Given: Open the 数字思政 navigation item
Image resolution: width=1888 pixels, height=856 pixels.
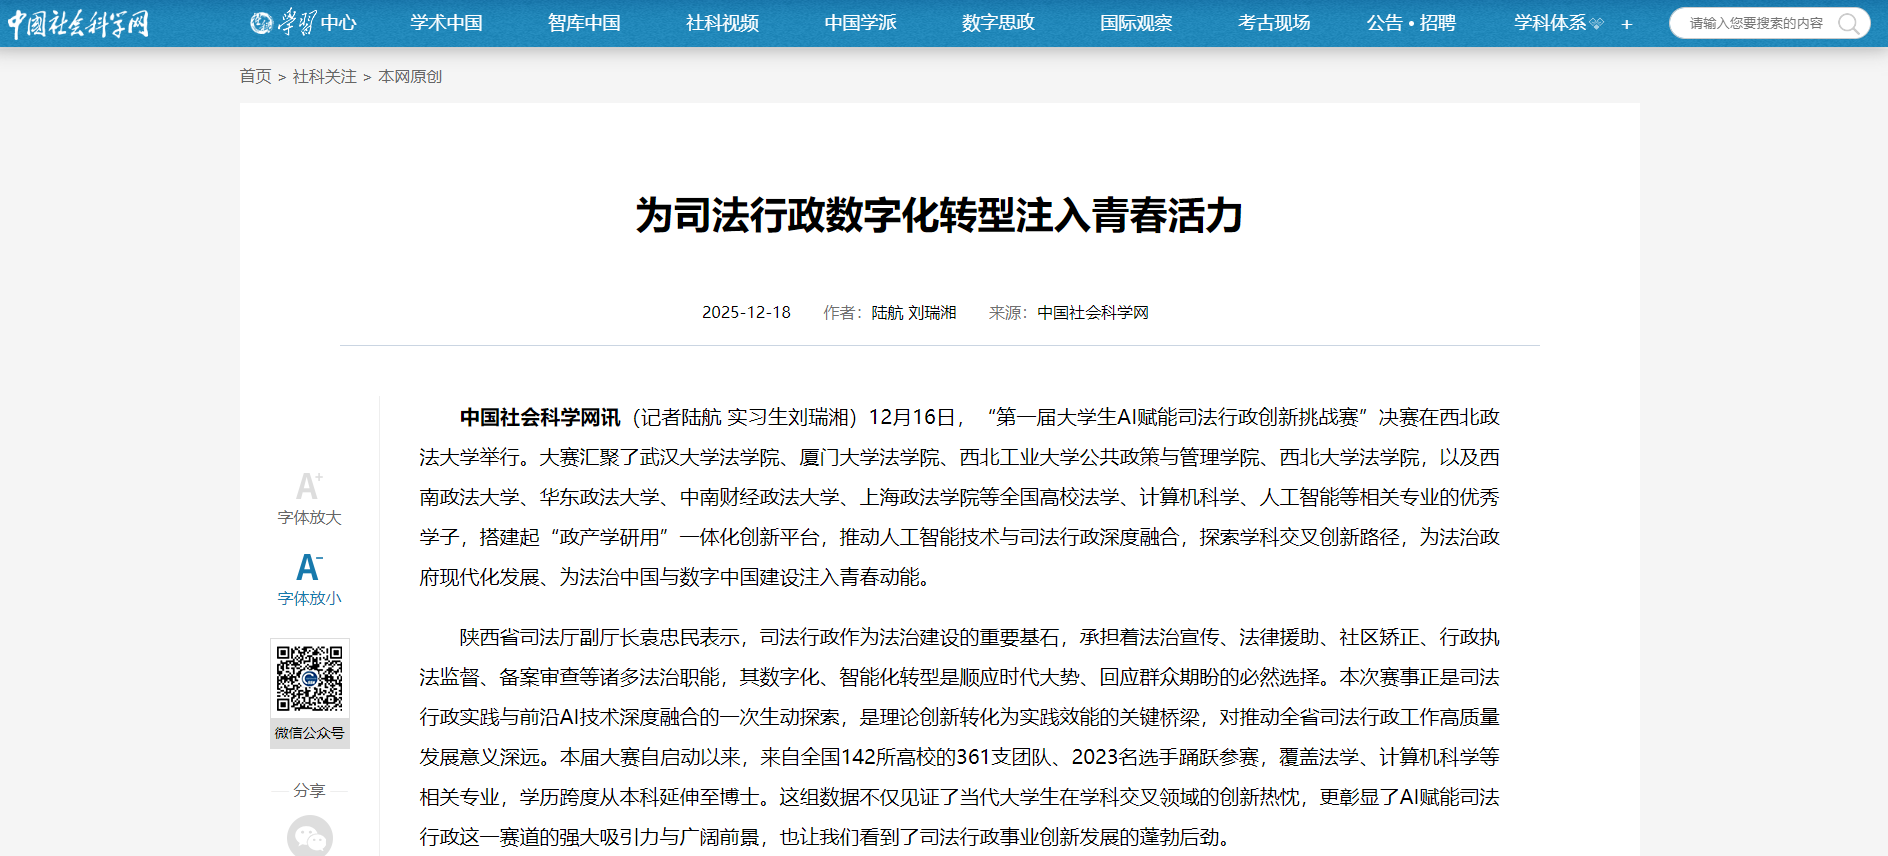Looking at the screenshot, I should coord(998,23).
